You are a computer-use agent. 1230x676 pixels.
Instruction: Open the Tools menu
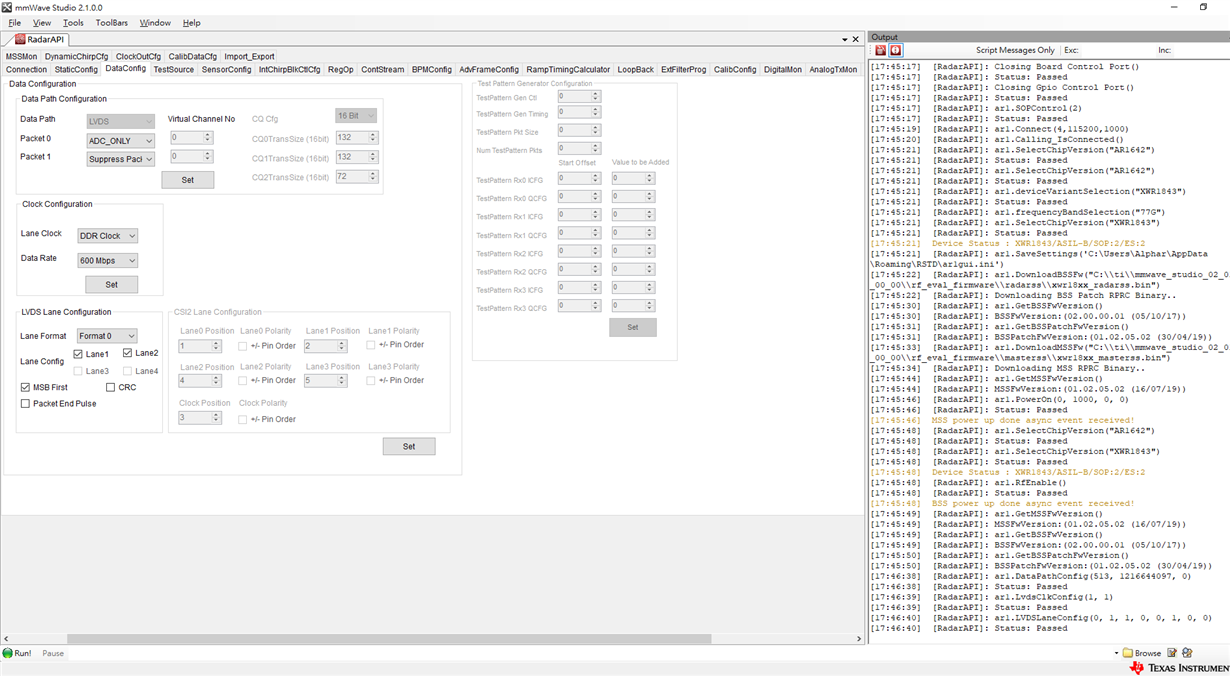tap(73, 23)
